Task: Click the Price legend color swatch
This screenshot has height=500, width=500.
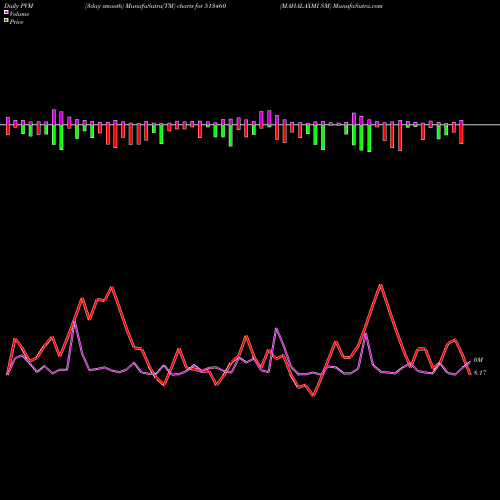Action: tap(6, 21)
